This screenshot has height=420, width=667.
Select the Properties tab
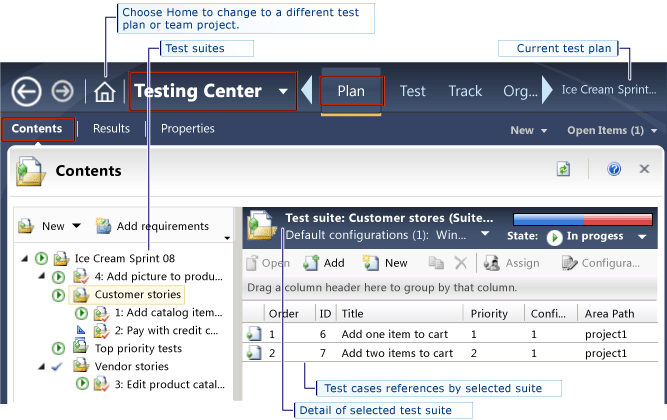pyautogui.click(x=187, y=129)
